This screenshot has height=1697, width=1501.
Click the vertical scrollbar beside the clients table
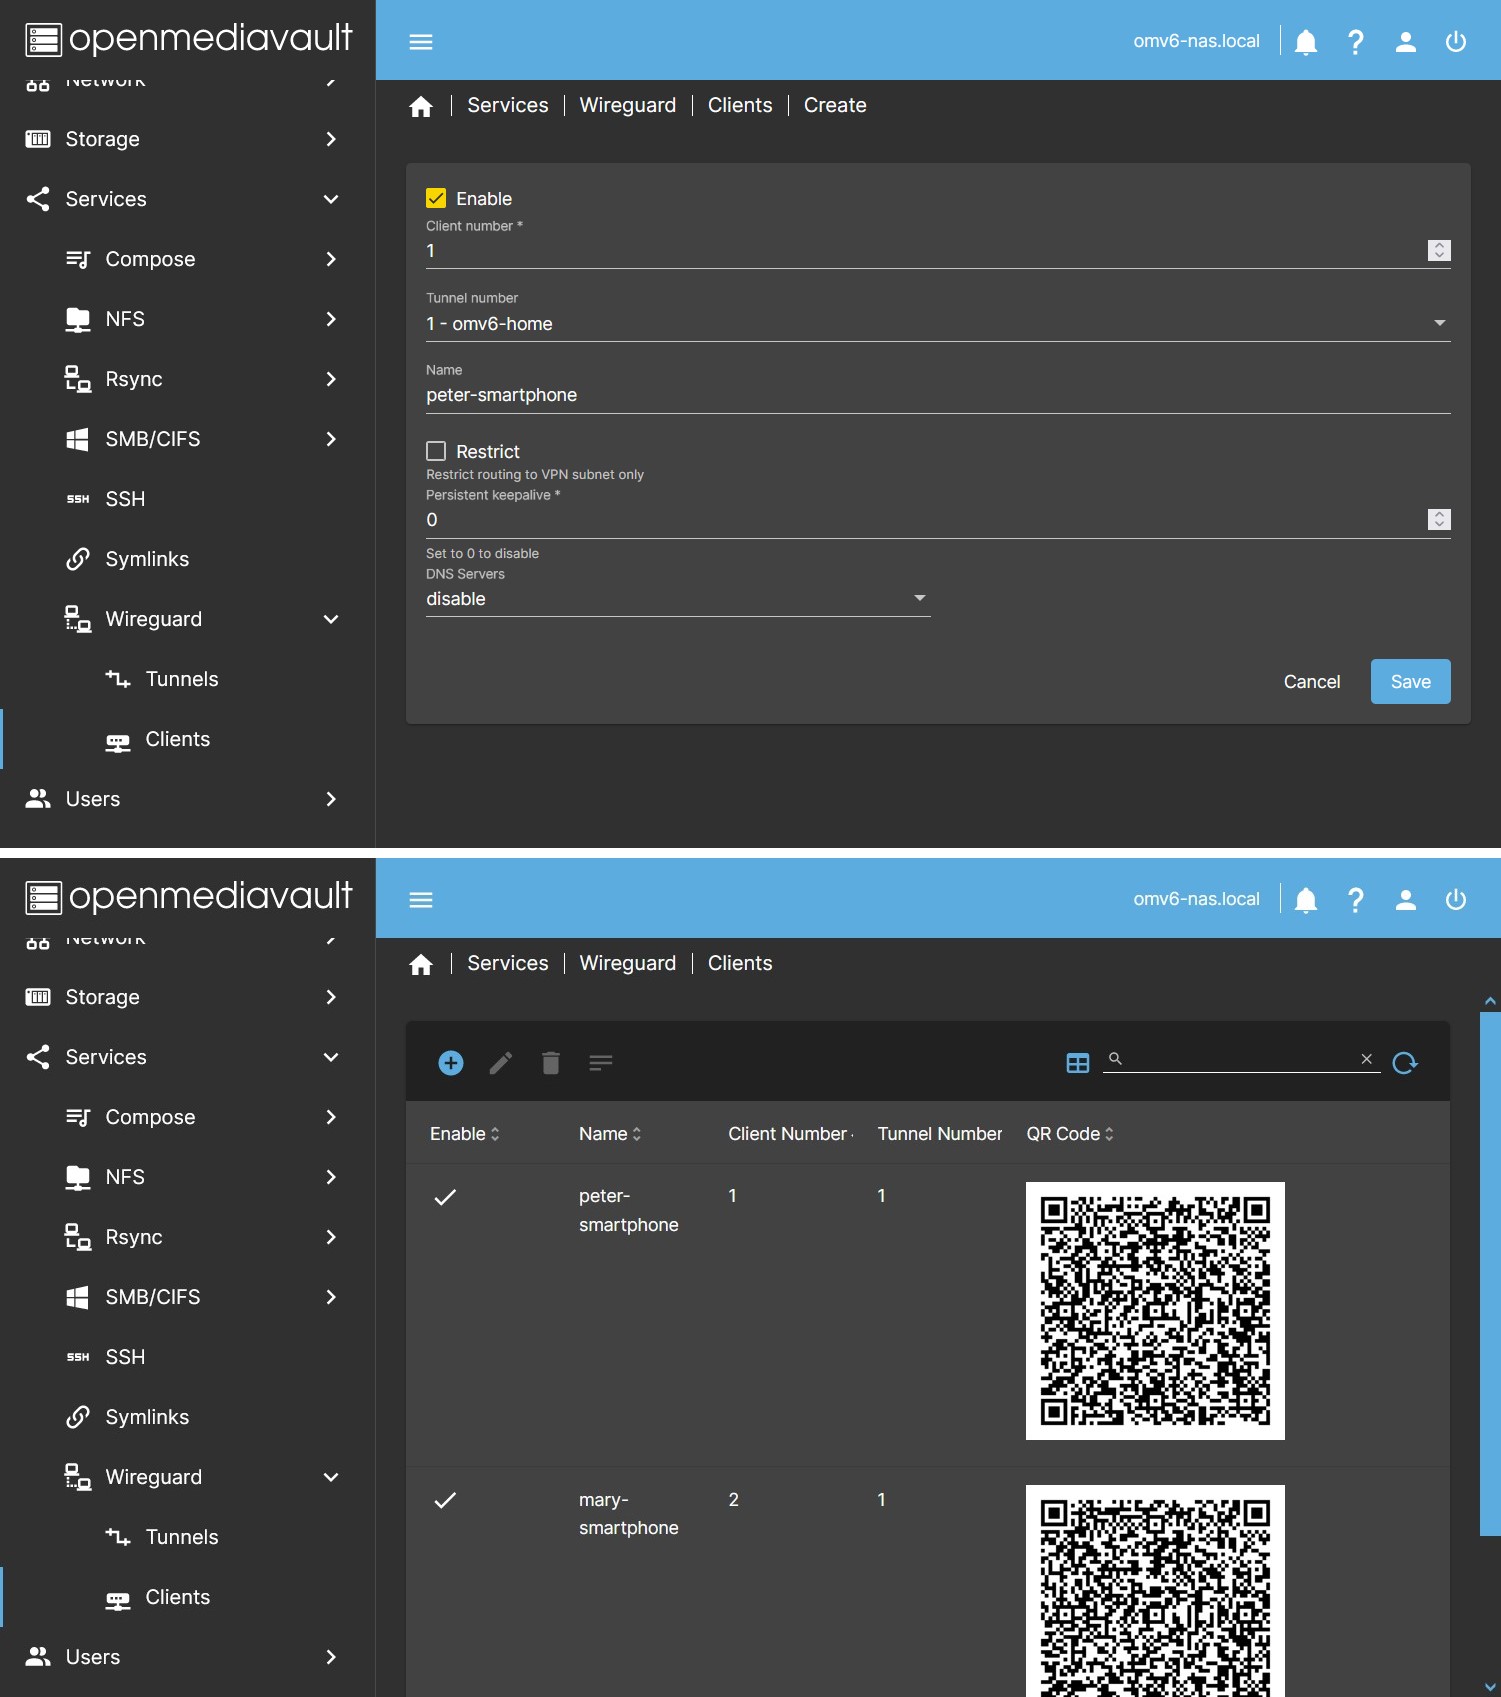(1489, 1270)
